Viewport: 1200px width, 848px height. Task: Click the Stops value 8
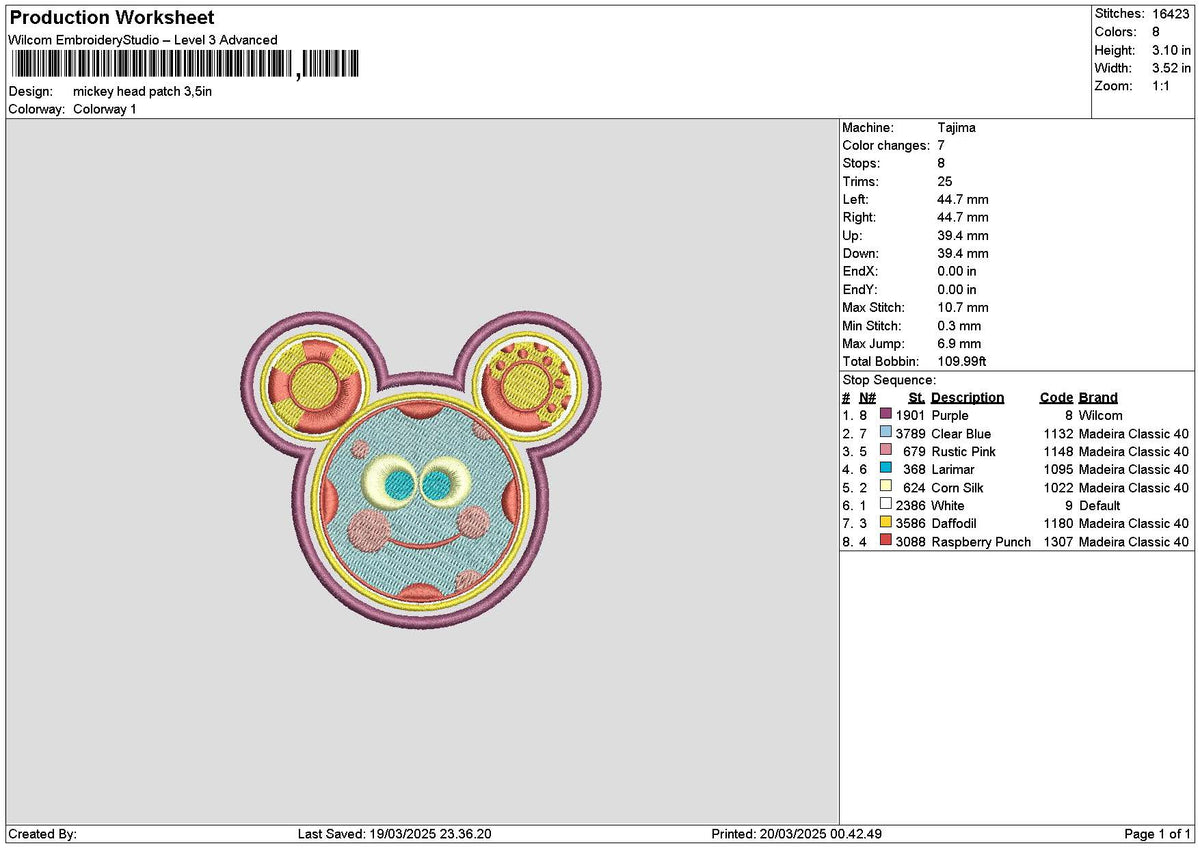pos(941,163)
